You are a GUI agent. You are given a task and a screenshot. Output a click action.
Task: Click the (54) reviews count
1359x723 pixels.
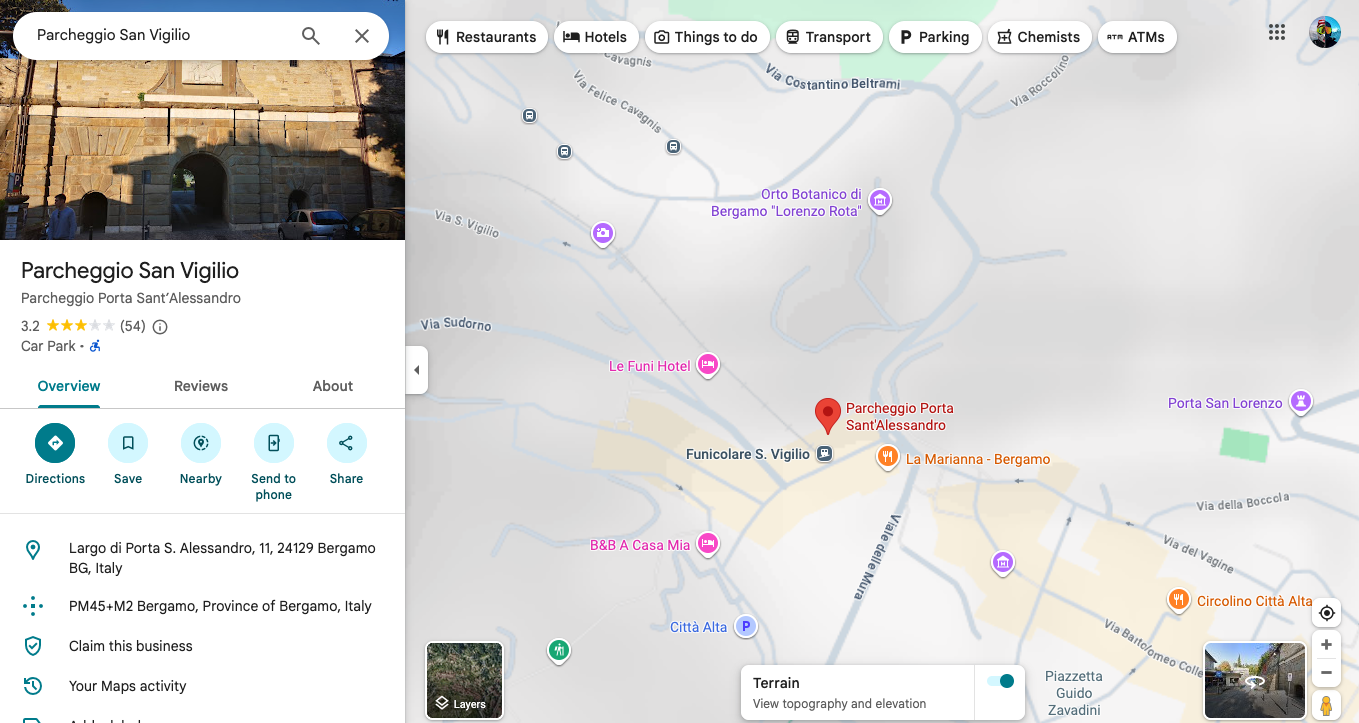133,326
